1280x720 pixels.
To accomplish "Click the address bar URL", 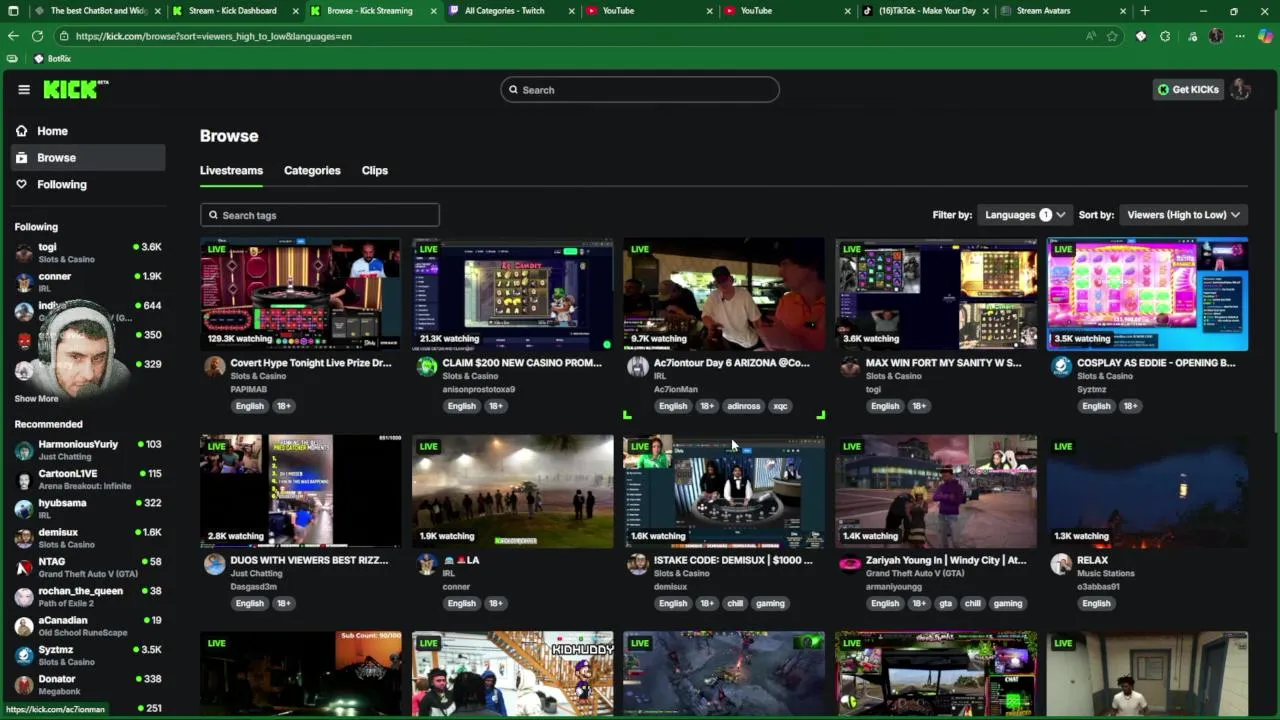I will coord(213,36).
